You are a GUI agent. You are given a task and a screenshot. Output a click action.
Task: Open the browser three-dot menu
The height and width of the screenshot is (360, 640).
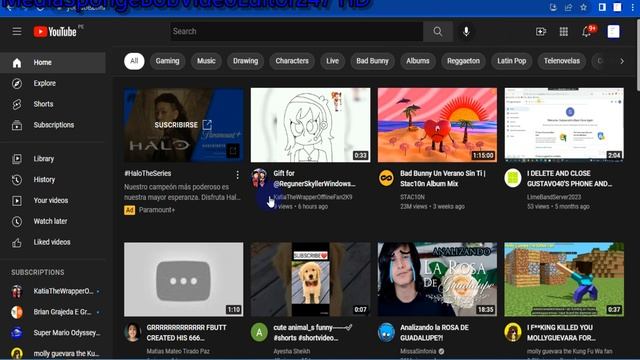click(633, 7)
